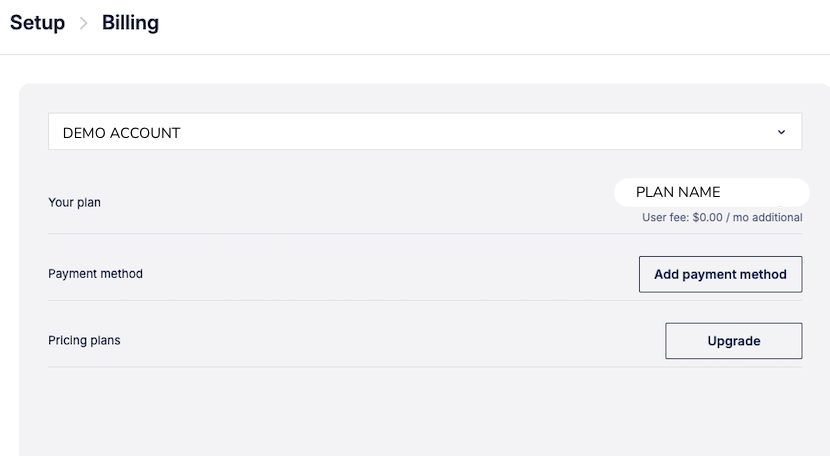
Task: Open the DEMO ACCOUNT dropdown
Action: [424, 132]
